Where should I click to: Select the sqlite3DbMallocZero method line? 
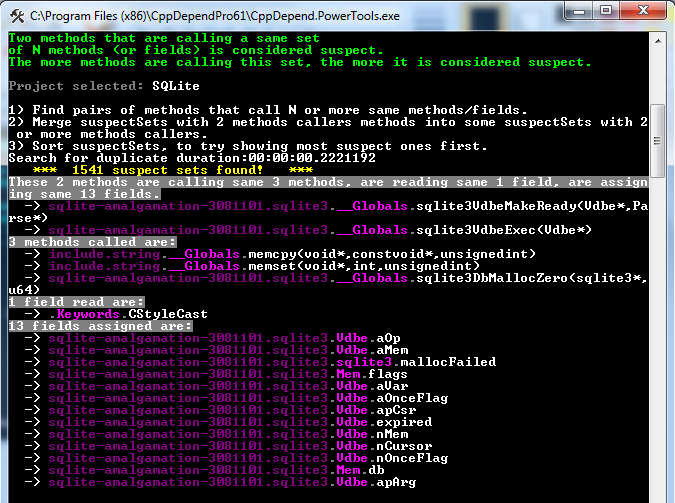tap(328, 284)
